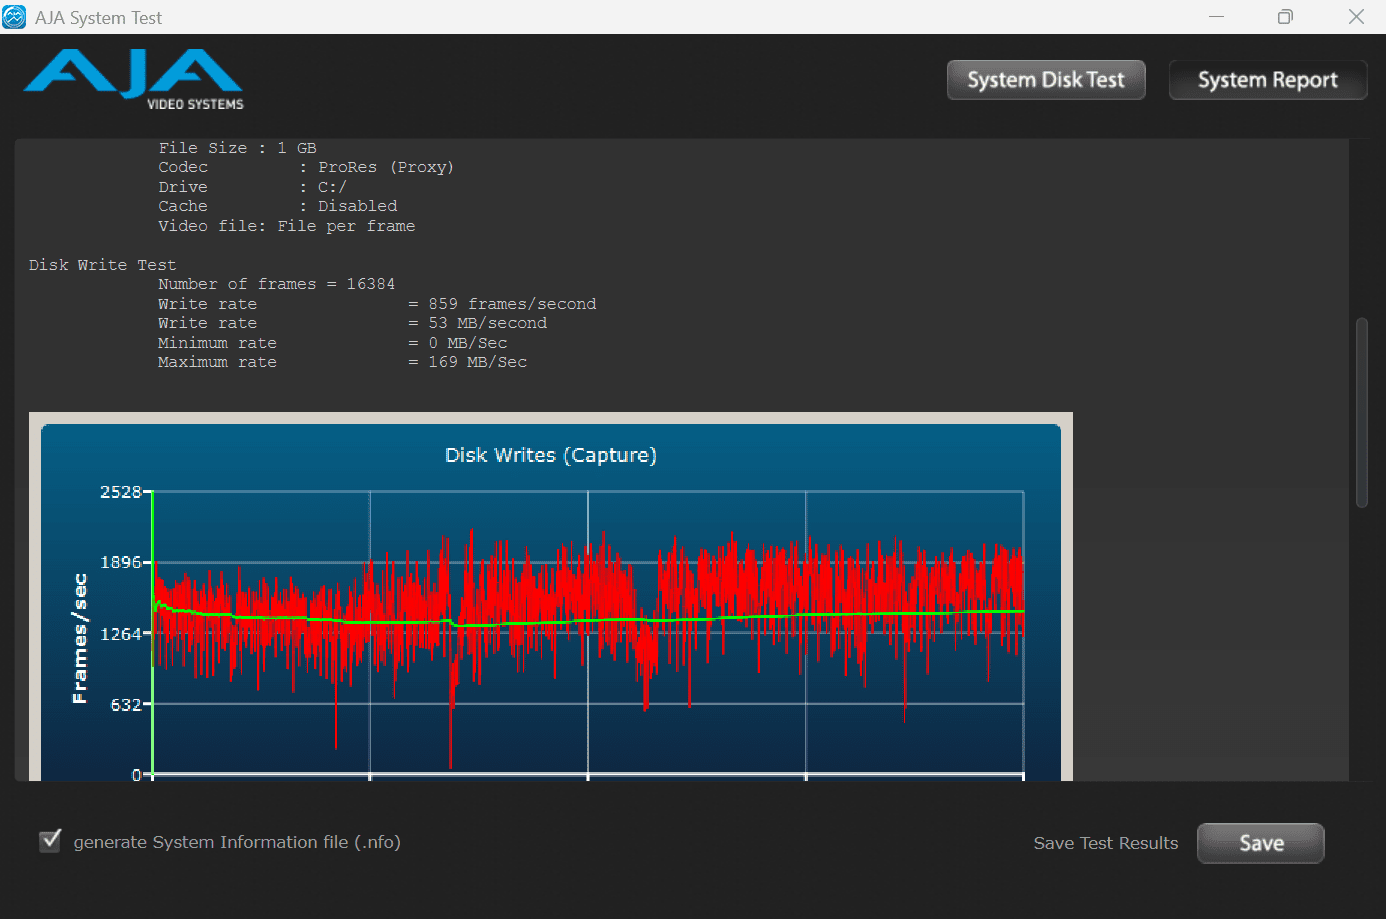Click the 'Save Test Results' label
This screenshot has height=919, width=1386.
[1106, 843]
